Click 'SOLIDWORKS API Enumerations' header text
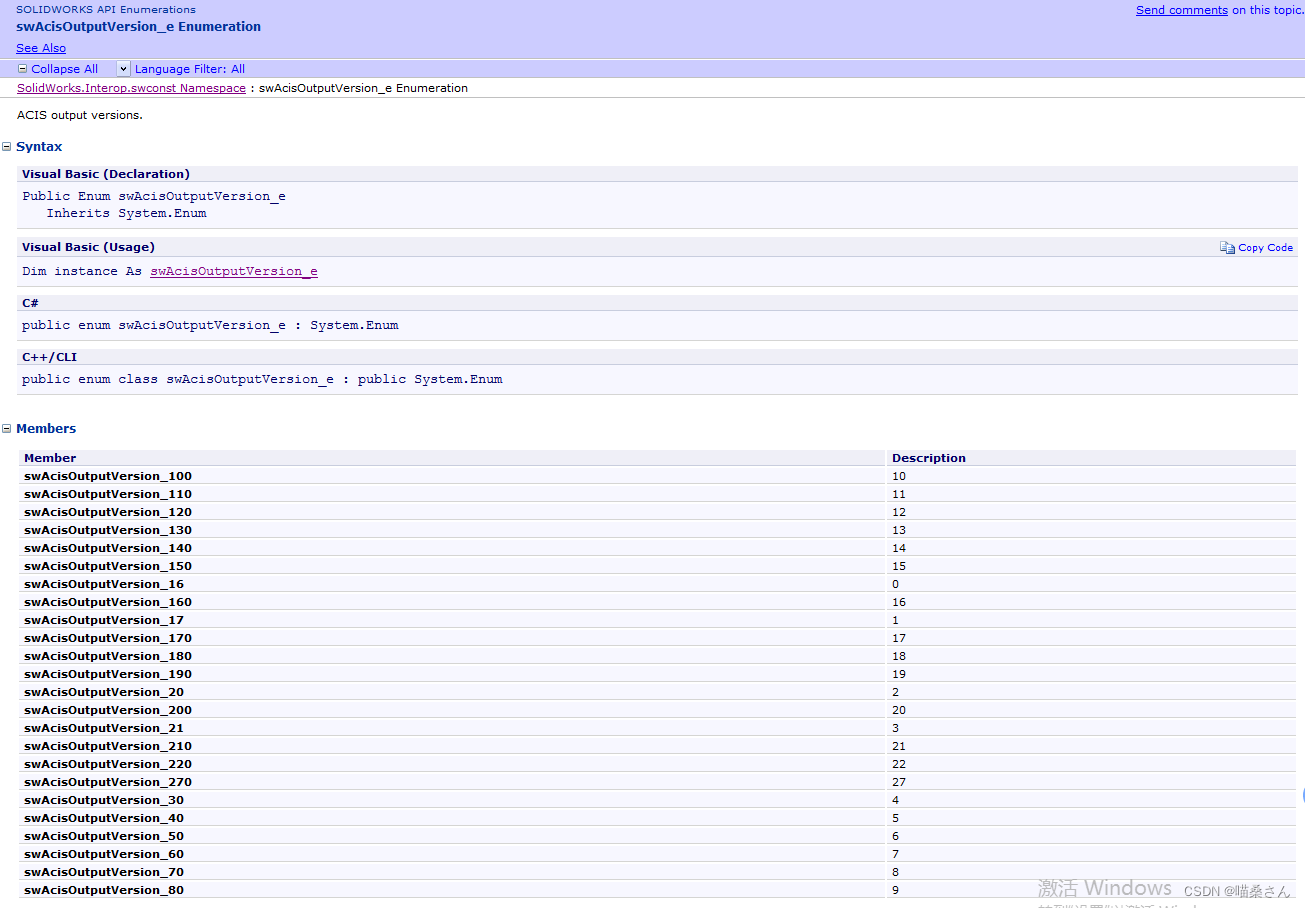This screenshot has width=1305, height=908. point(106,9)
